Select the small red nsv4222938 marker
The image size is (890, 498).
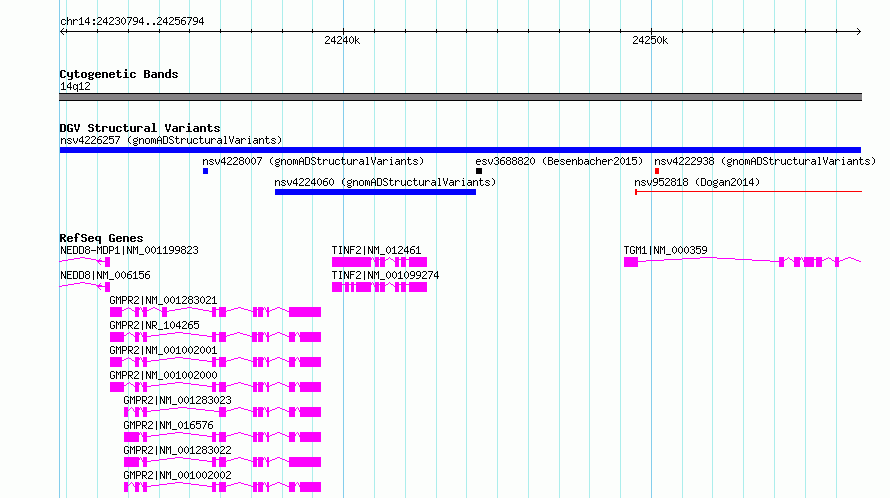click(657, 171)
